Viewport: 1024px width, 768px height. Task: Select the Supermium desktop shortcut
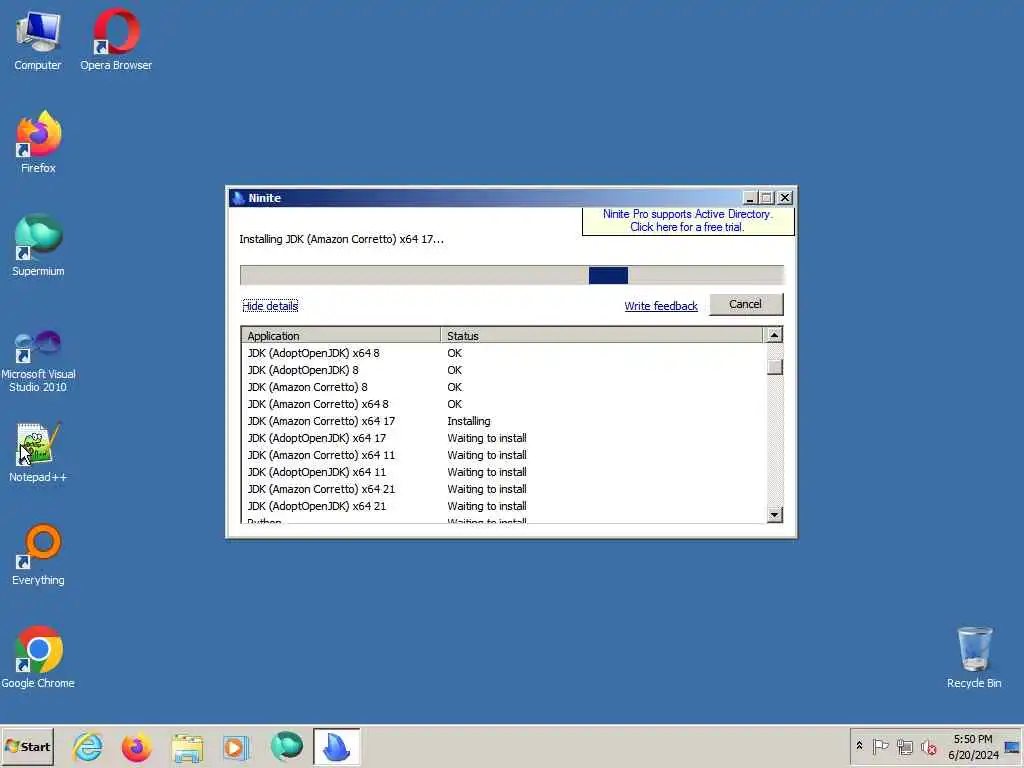coord(38,246)
